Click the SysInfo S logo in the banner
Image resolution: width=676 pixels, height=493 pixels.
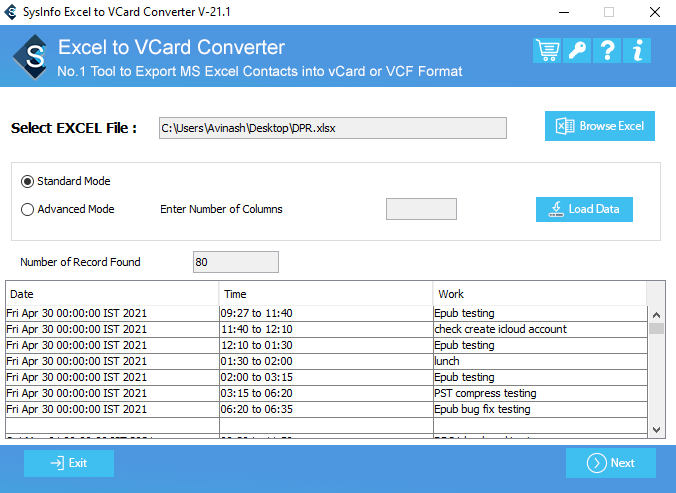tap(31, 57)
